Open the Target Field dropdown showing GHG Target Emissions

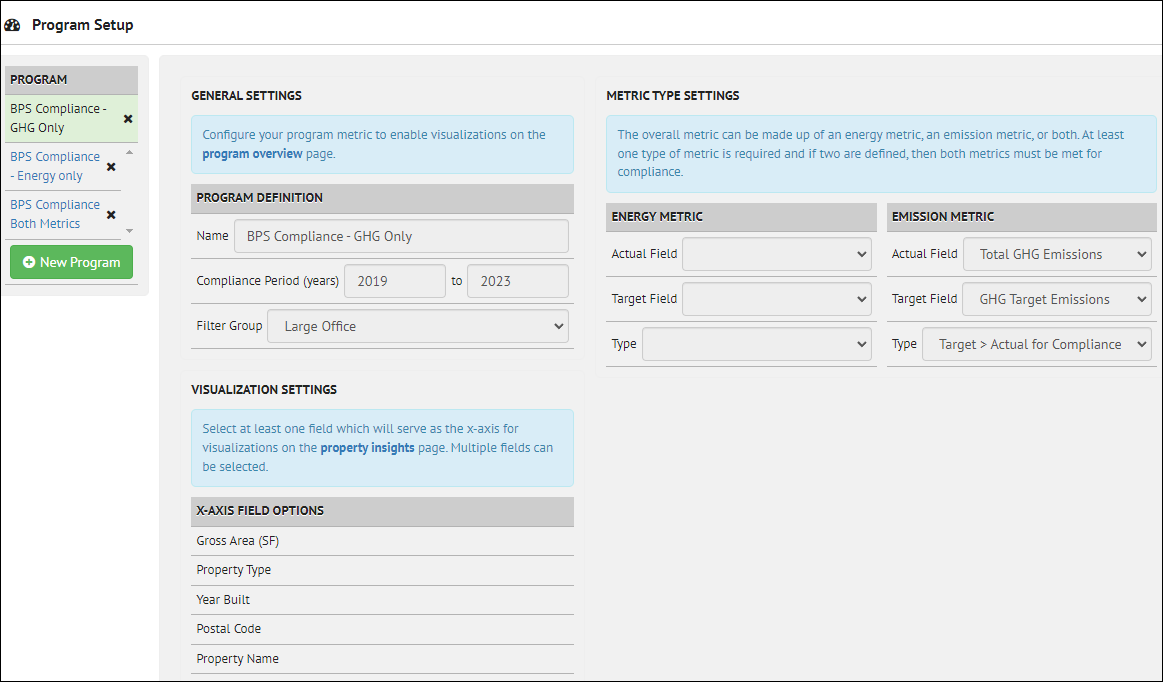coord(1057,298)
